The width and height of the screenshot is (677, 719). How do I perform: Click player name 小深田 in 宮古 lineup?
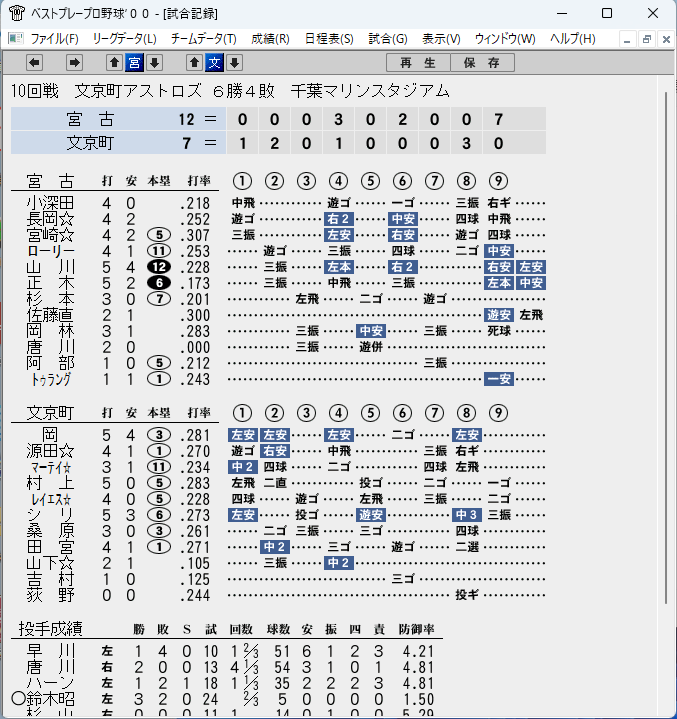[x=50, y=203]
